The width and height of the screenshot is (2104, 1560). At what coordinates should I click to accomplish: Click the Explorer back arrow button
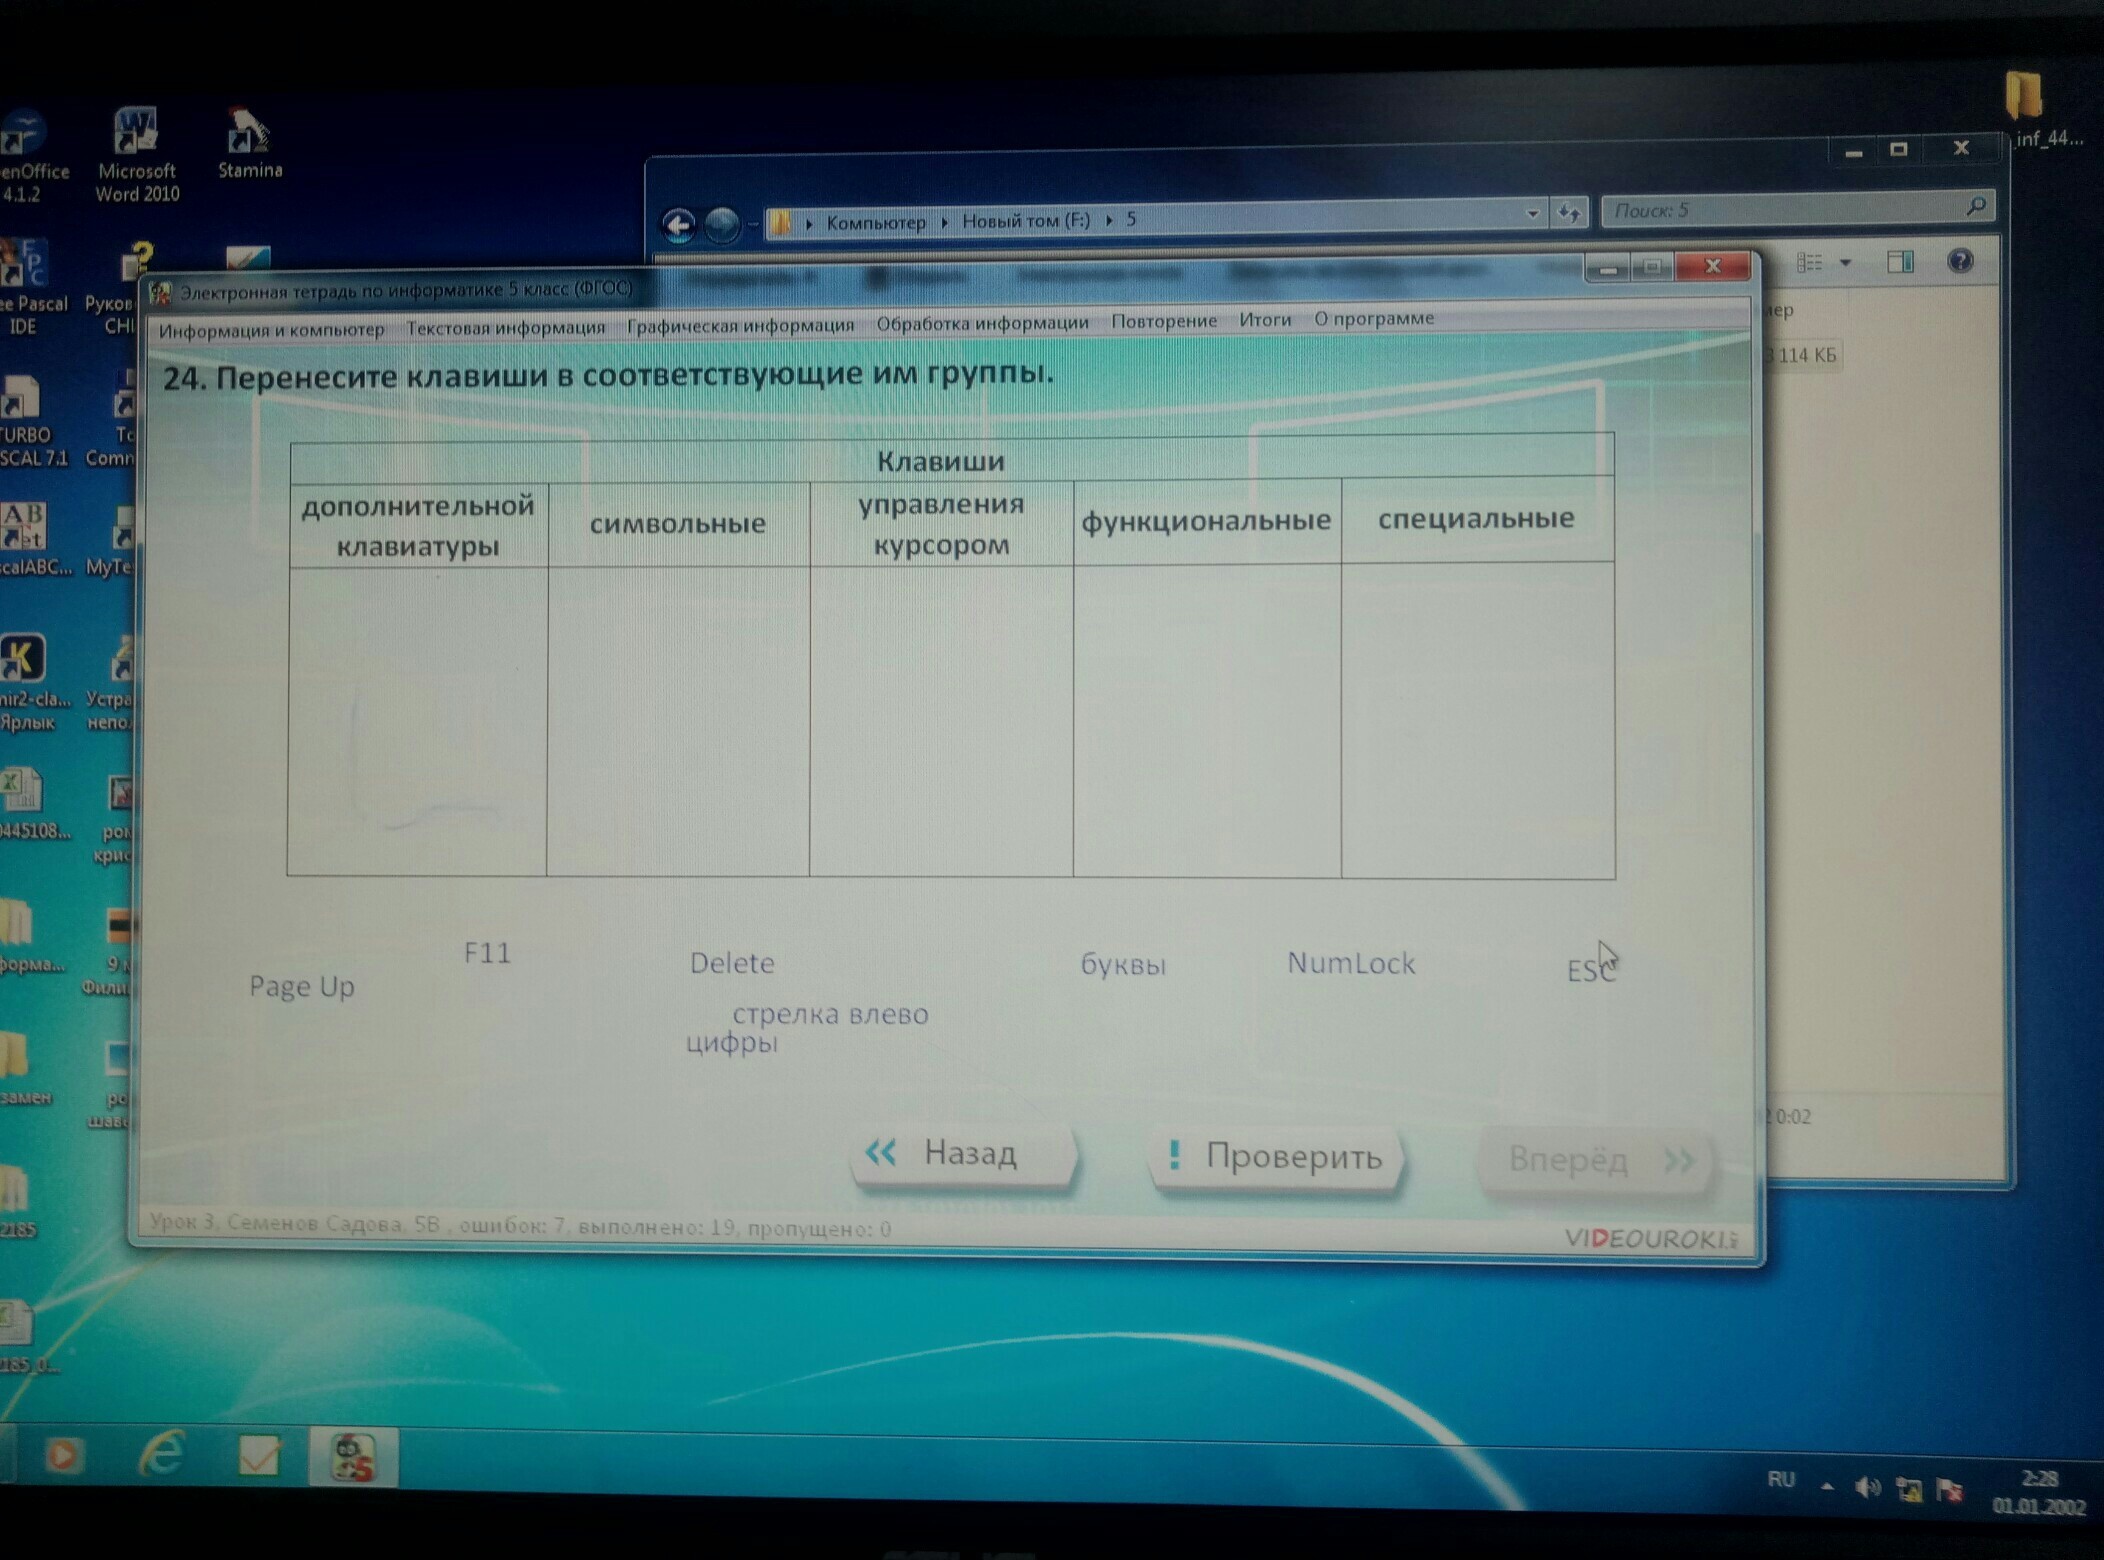click(679, 225)
